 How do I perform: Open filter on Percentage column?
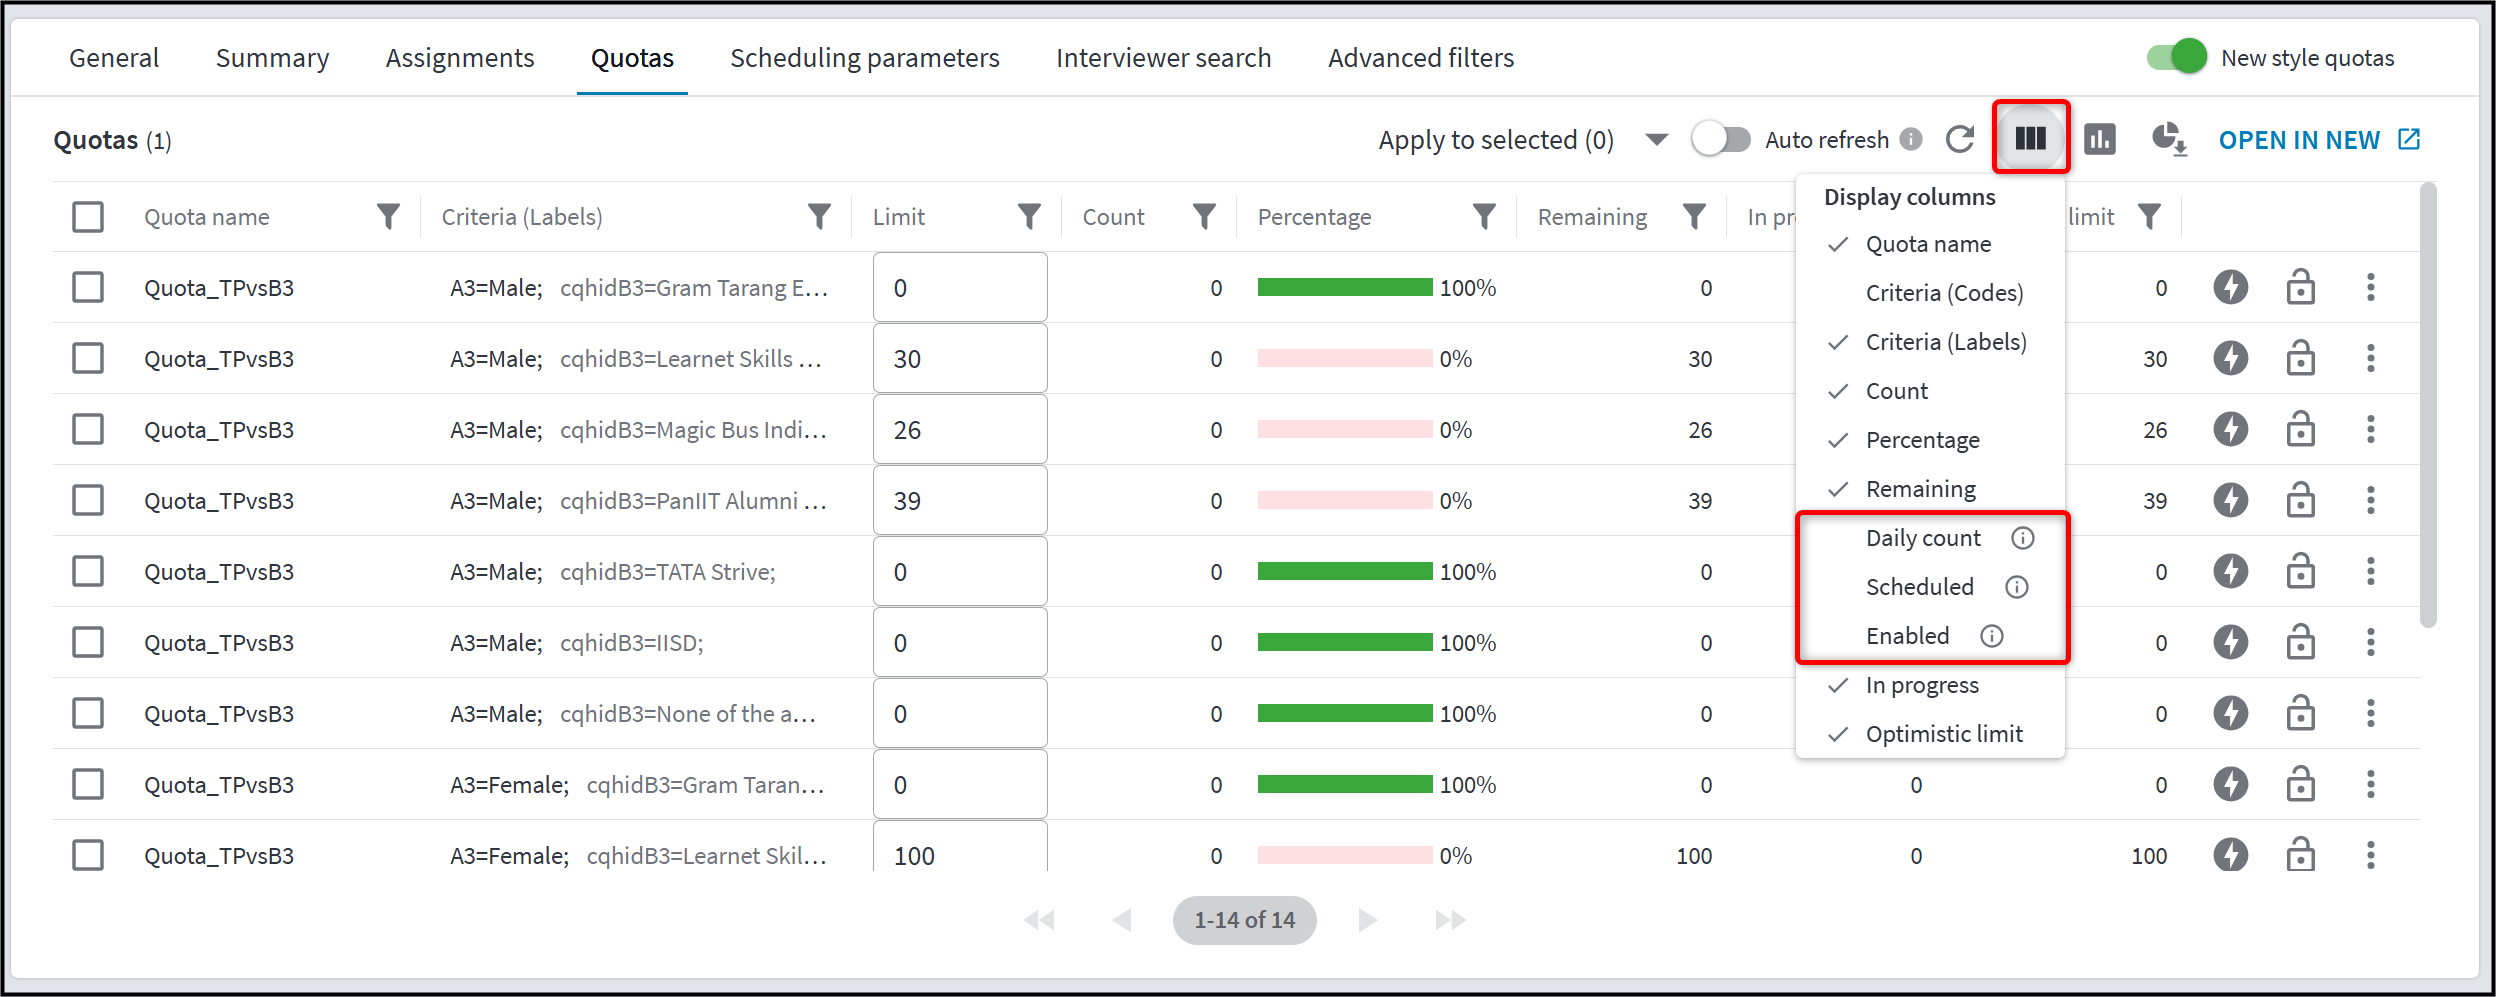pyautogui.click(x=1484, y=216)
